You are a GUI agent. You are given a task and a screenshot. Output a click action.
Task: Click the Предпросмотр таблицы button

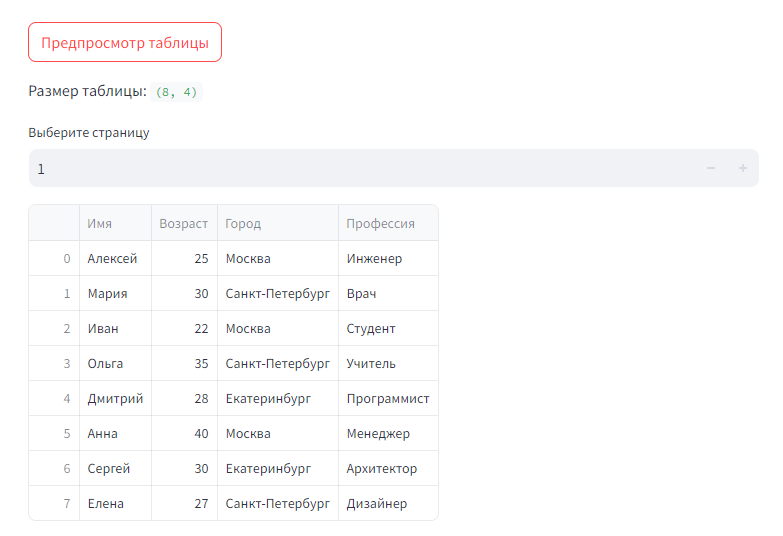click(x=125, y=42)
